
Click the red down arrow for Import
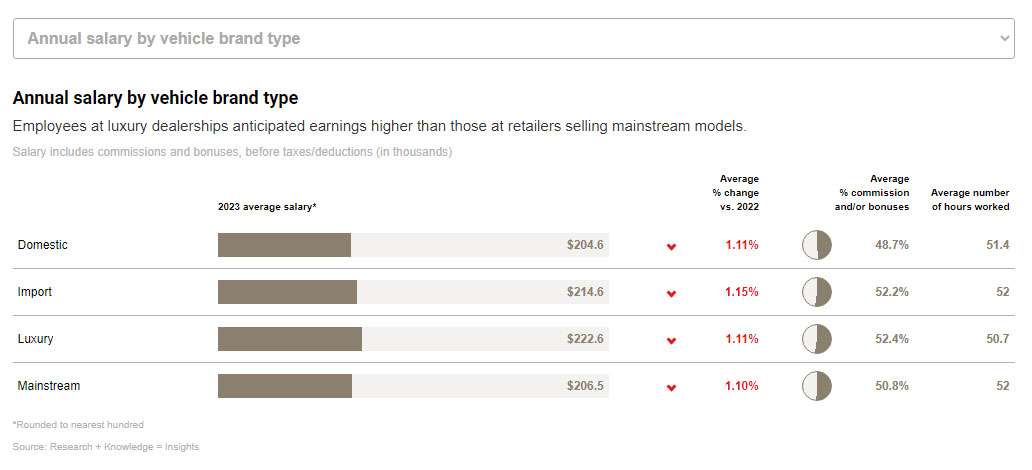pos(671,293)
